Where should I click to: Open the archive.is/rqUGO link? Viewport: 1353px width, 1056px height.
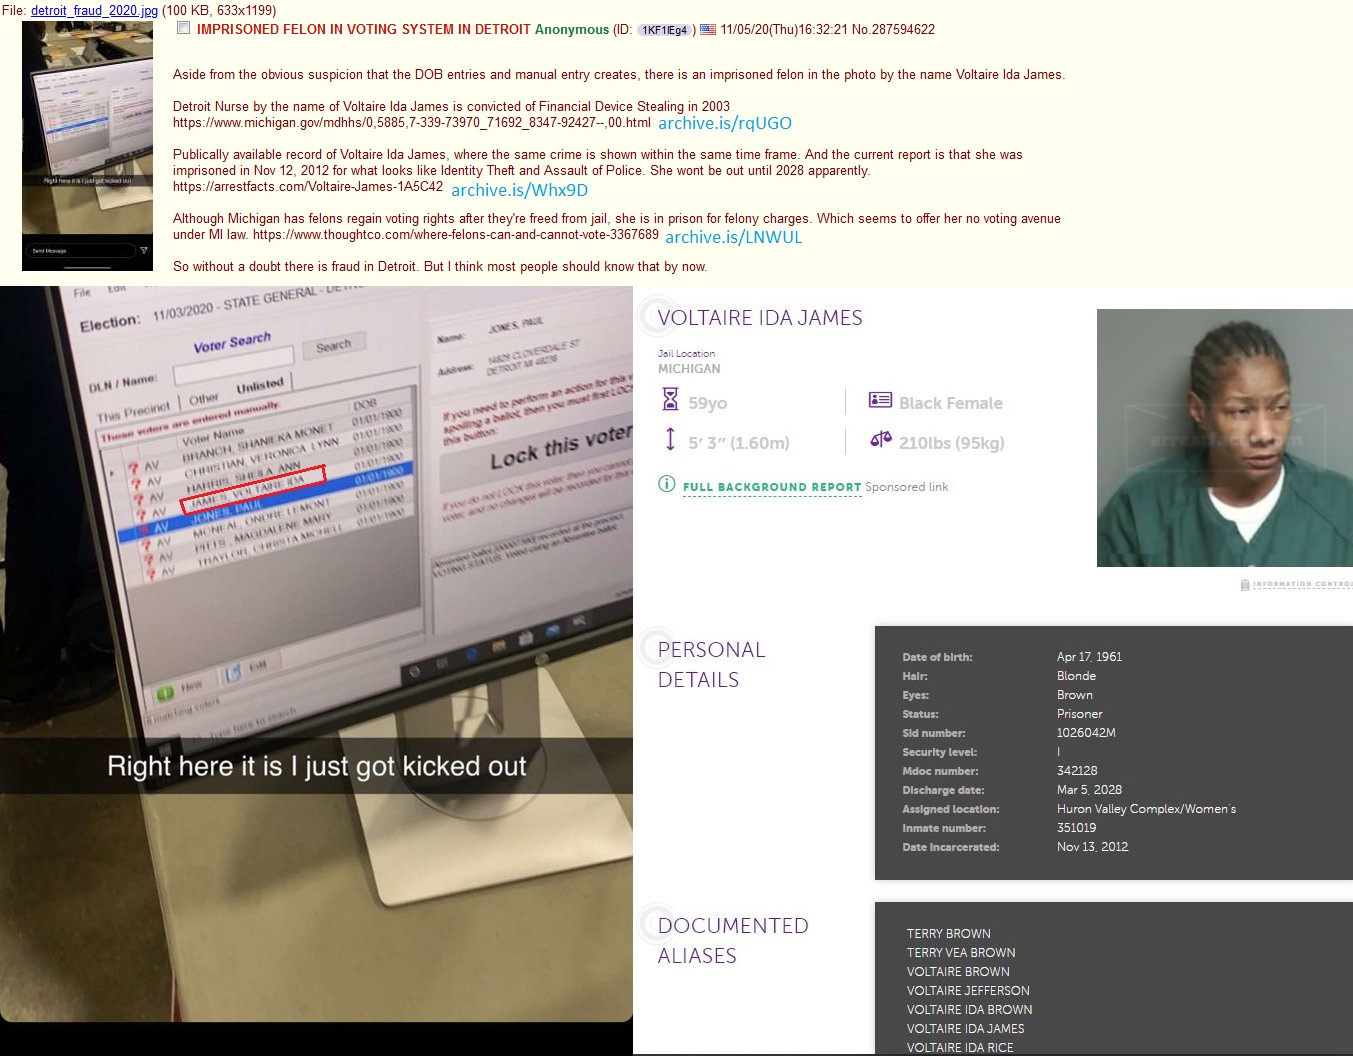tap(725, 123)
